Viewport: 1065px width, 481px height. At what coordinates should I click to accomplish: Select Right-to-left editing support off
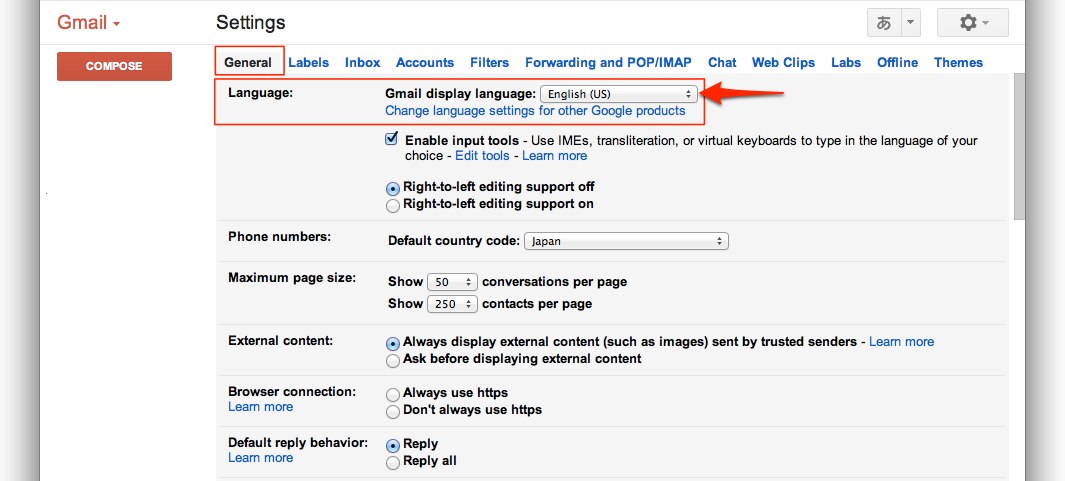pos(393,188)
